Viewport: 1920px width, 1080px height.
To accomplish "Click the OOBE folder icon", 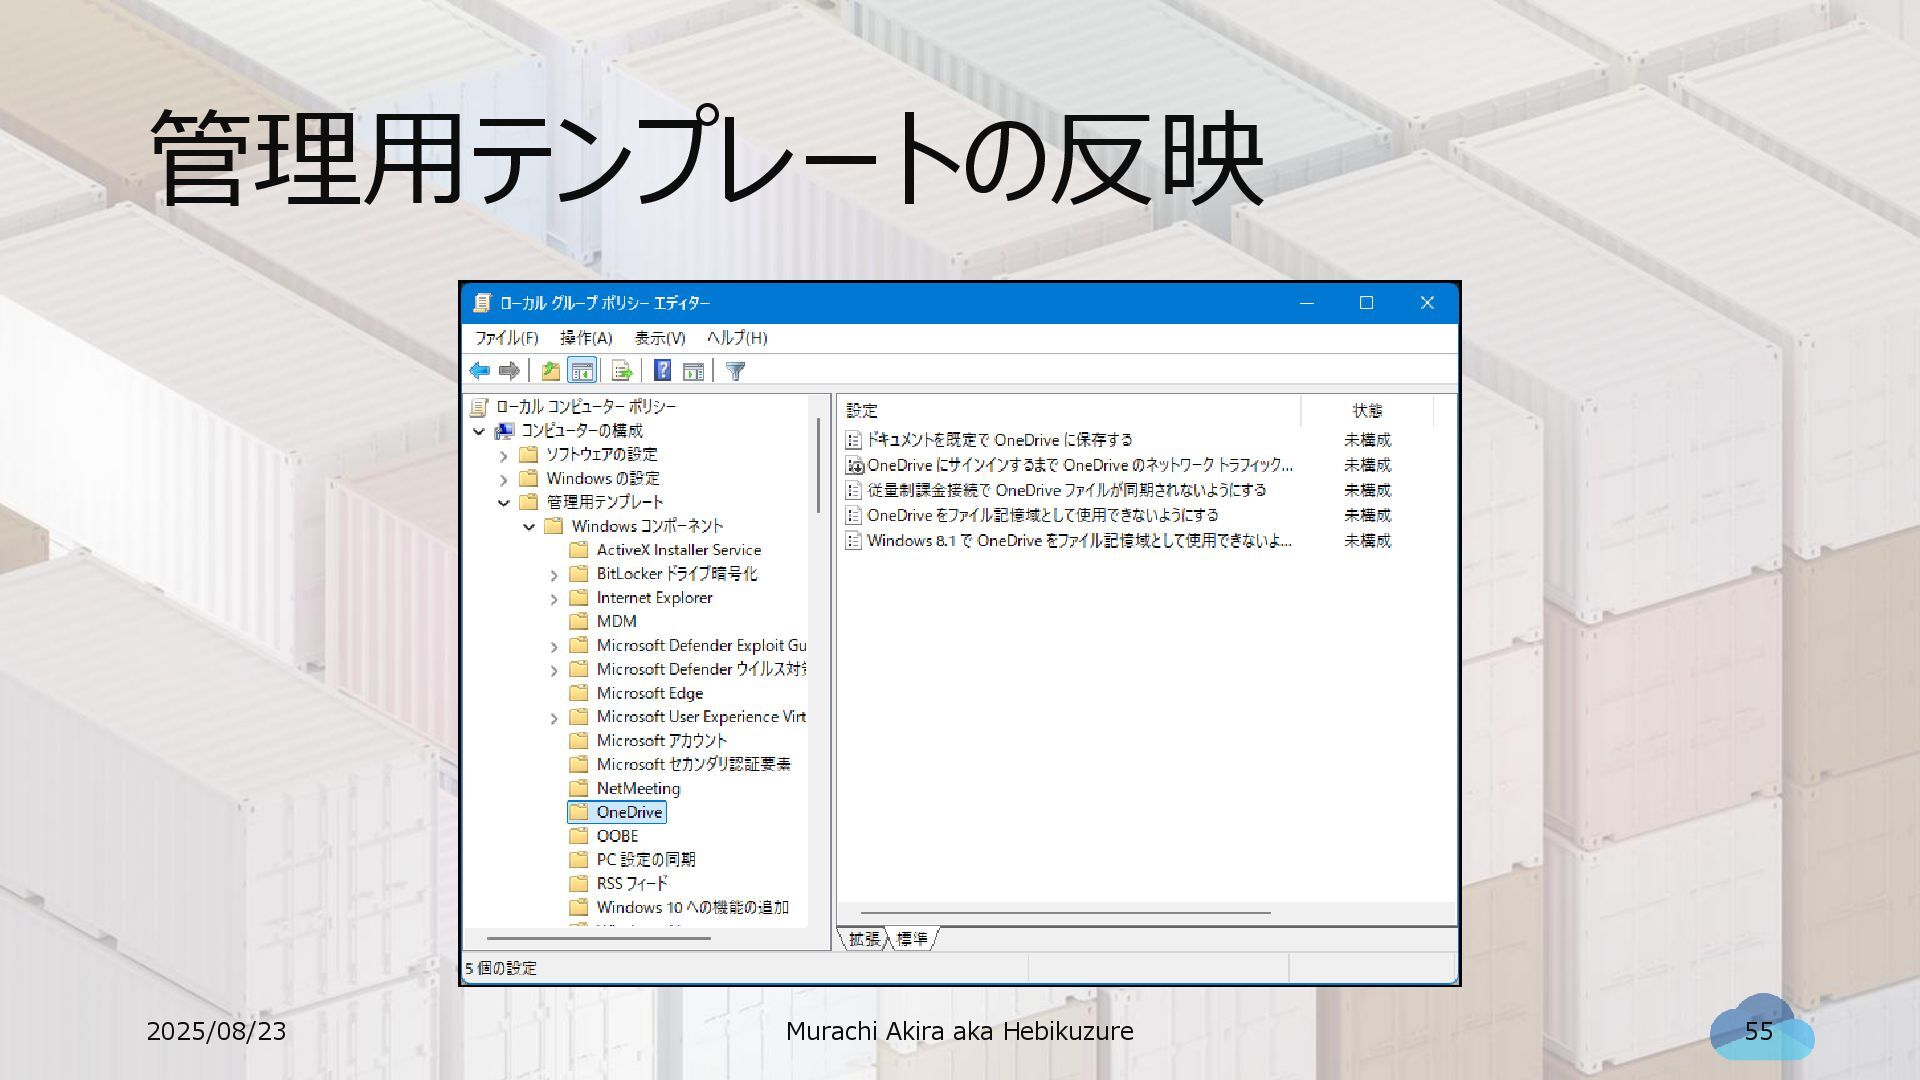I will coord(578,836).
